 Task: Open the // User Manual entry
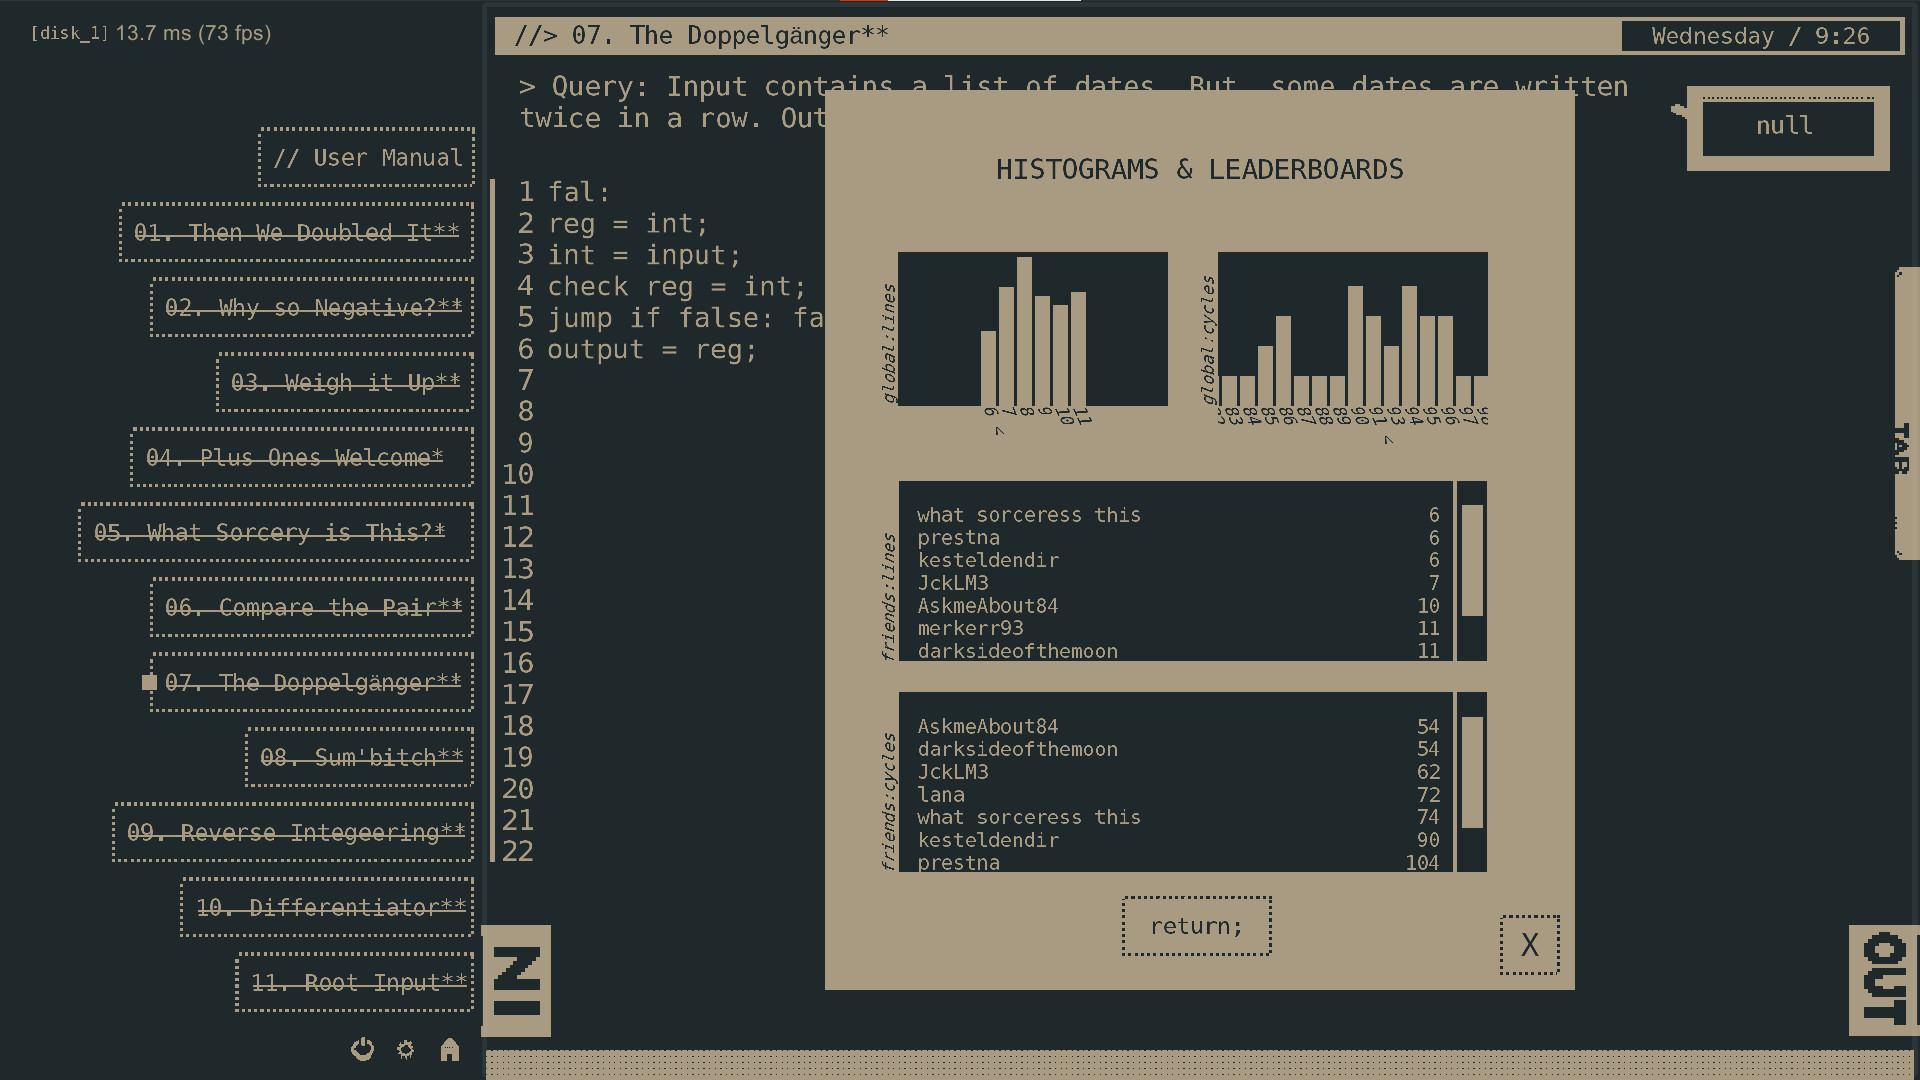[366, 158]
